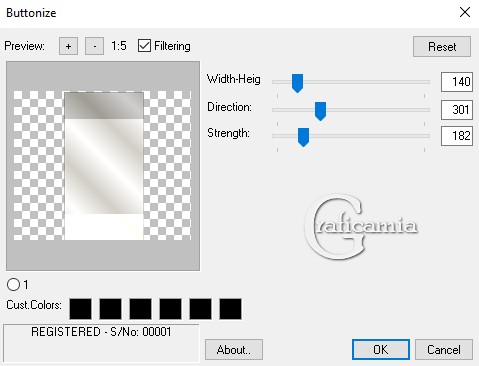
Task: Select radio button labeled 1
Action: pyautogui.click(x=13, y=285)
